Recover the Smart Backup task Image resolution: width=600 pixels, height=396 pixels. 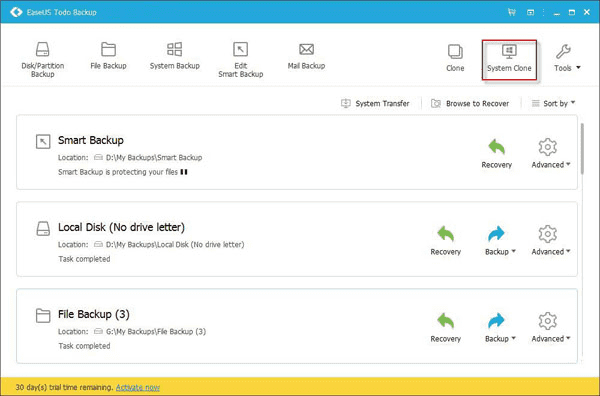496,154
